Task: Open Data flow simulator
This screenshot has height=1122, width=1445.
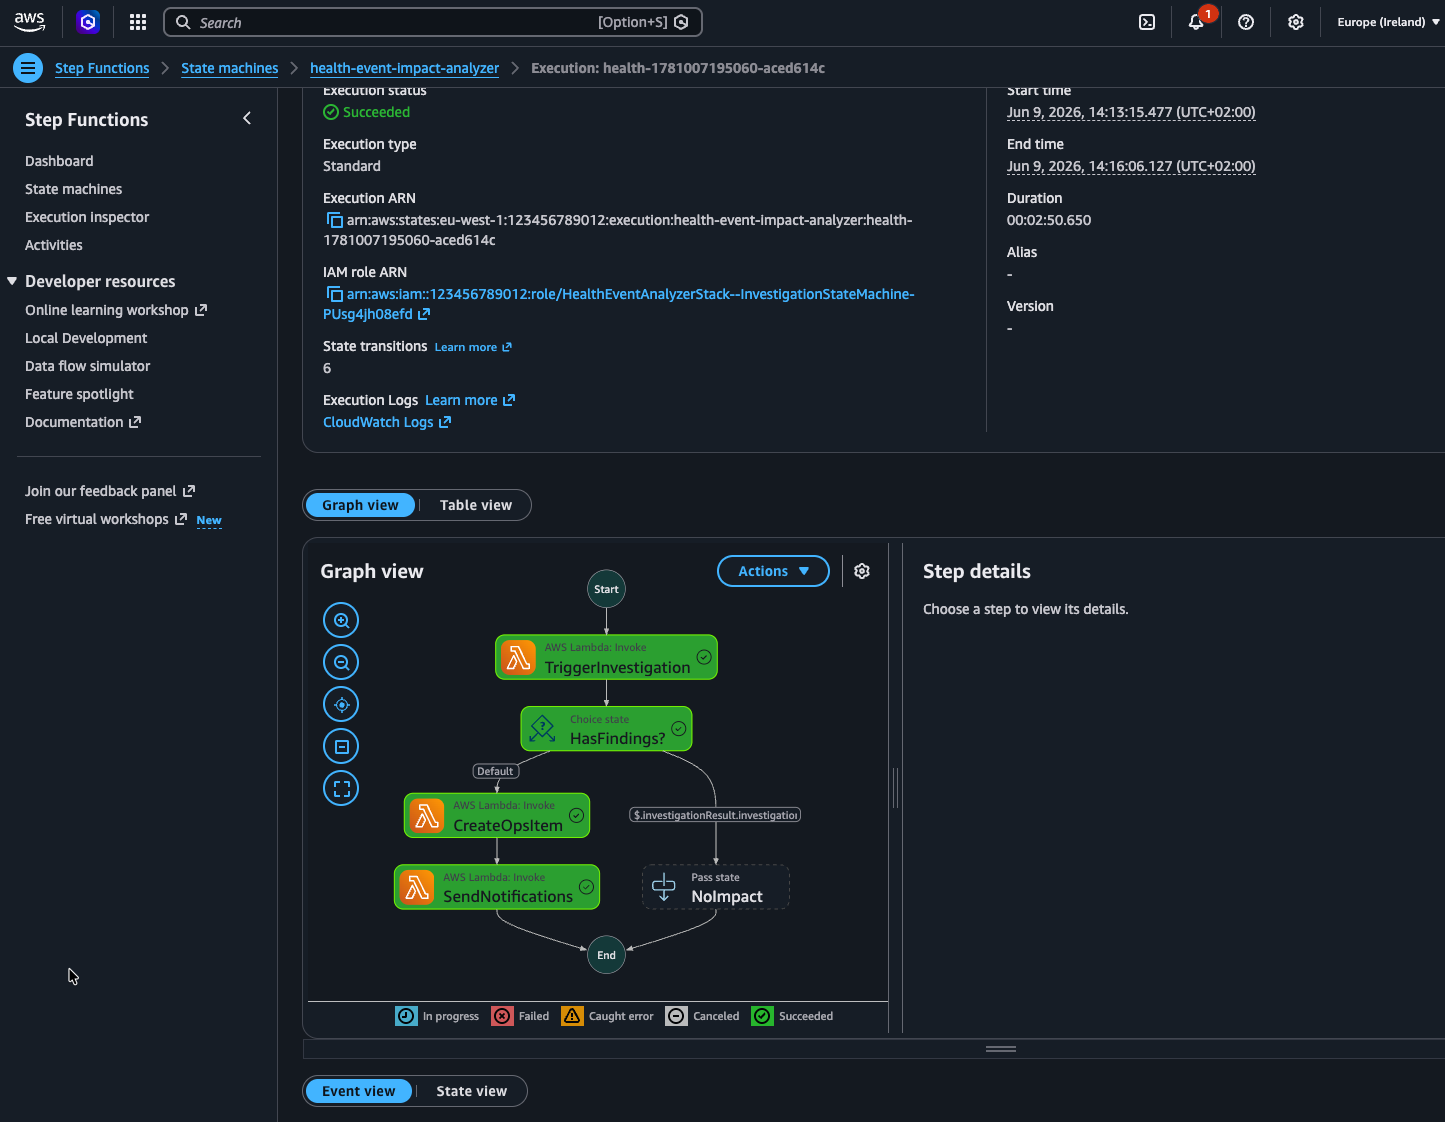Action: click(88, 366)
